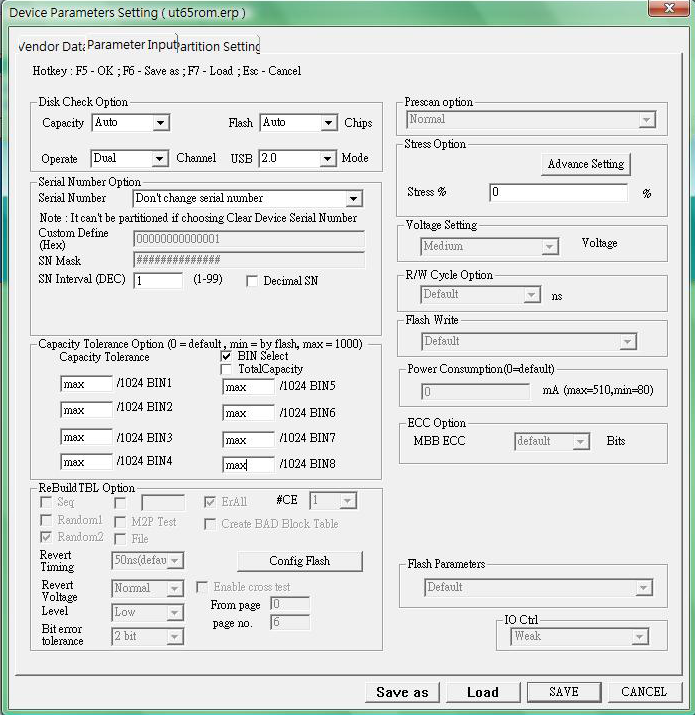
Task: Uncheck the BIN Select checkbox
Action: click(226, 356)
